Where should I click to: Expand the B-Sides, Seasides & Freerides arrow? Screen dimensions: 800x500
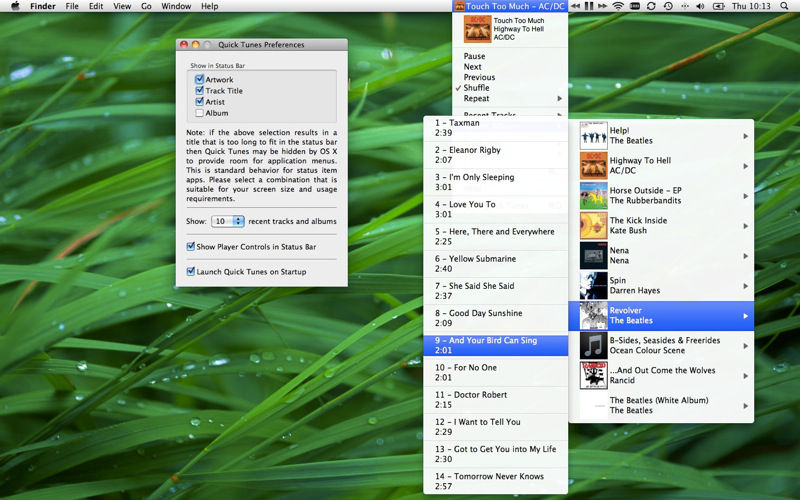point(745,346)
